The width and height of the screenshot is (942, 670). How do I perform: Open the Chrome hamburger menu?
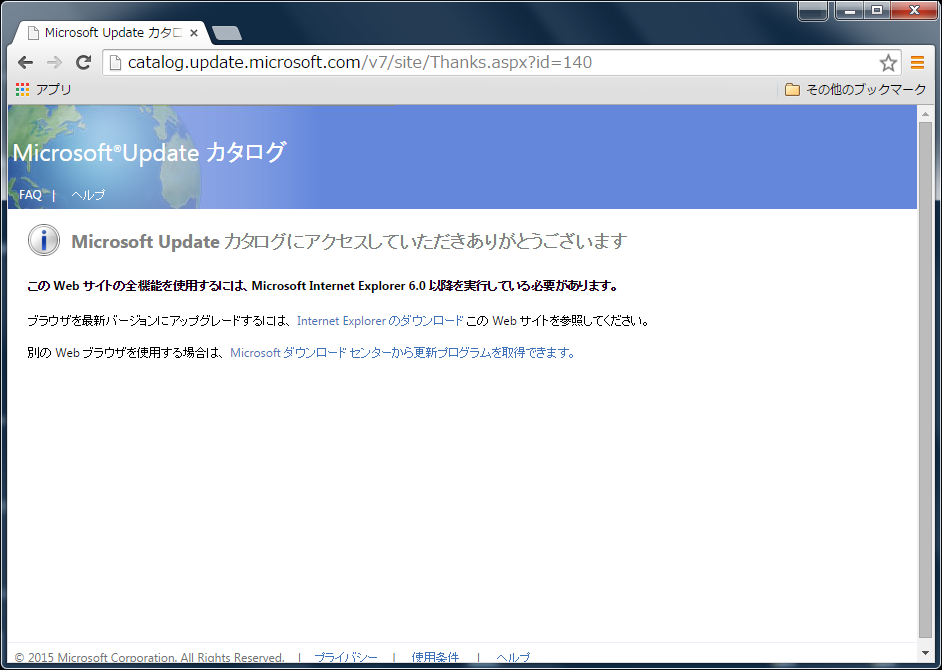917,63
